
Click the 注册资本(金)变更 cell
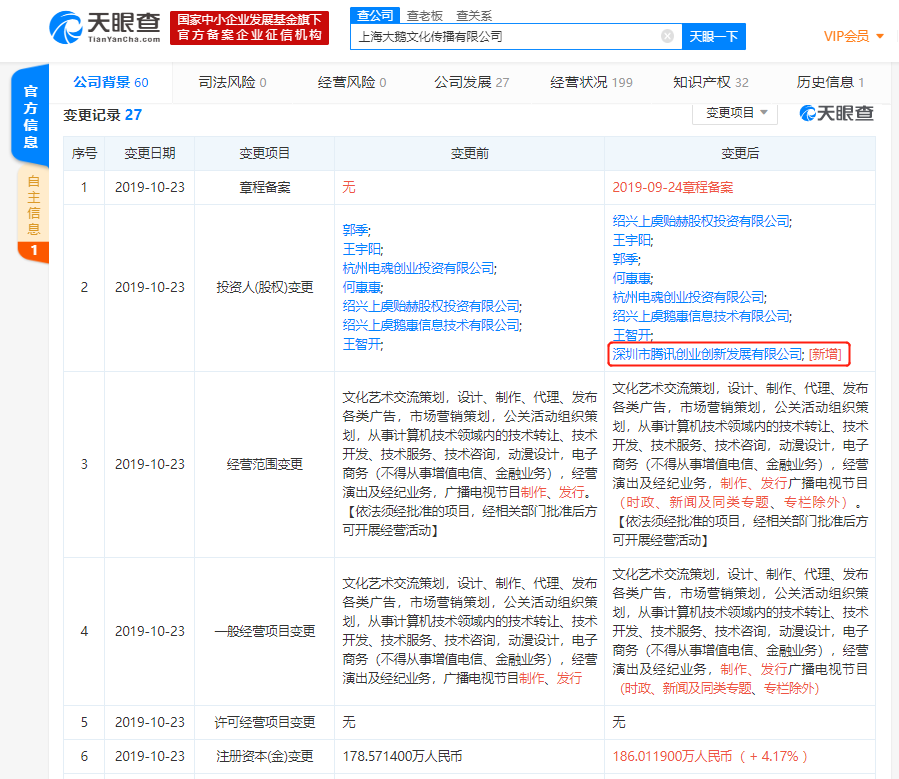264,756
